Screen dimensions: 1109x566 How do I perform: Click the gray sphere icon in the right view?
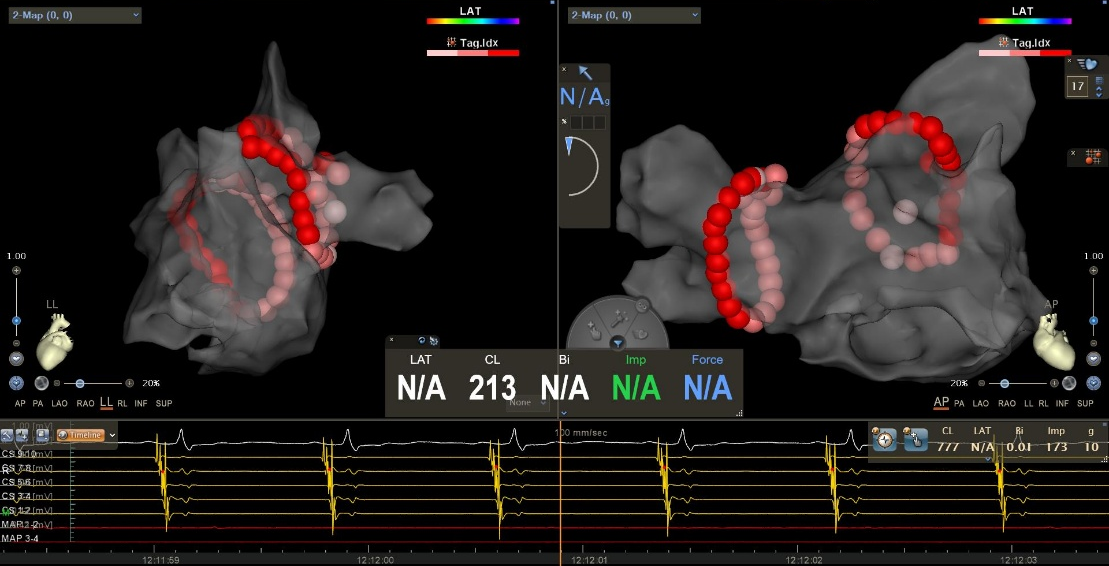click(x=1069, y=383)
